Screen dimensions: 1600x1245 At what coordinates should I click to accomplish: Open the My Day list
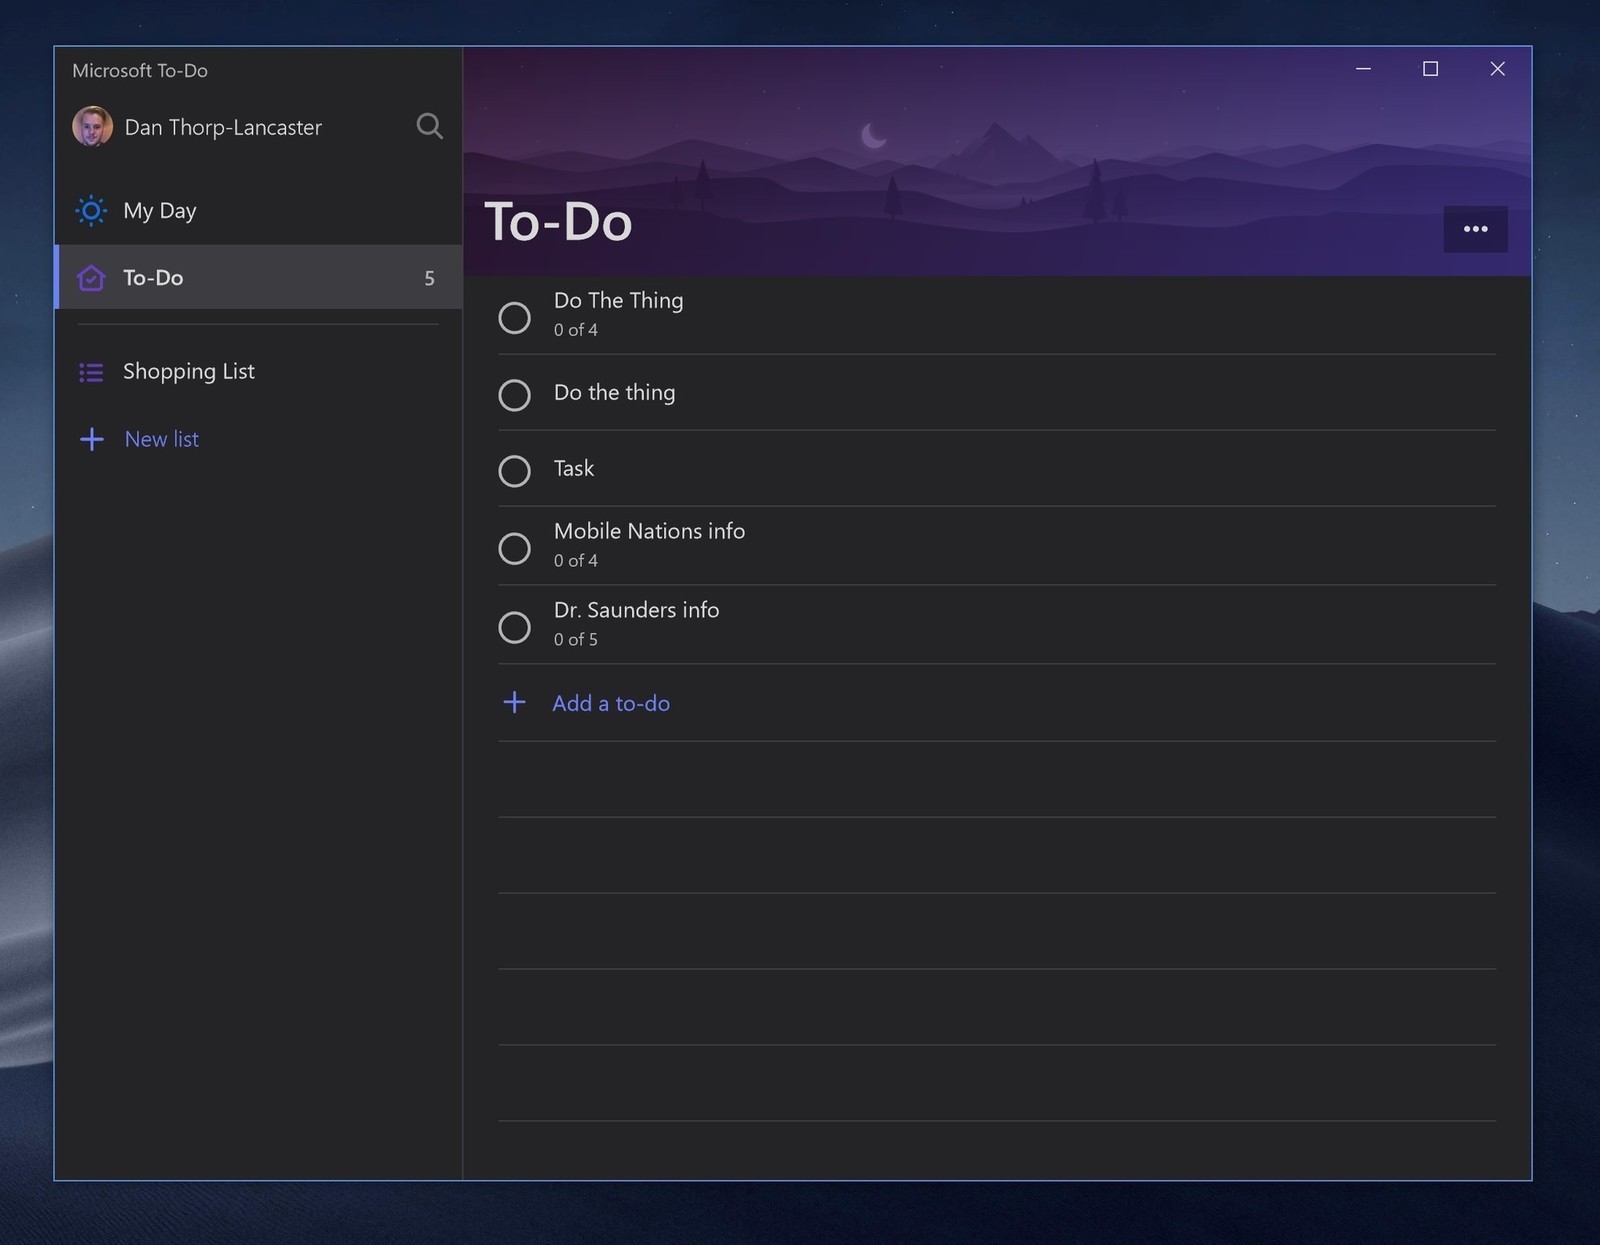[259, 210]
